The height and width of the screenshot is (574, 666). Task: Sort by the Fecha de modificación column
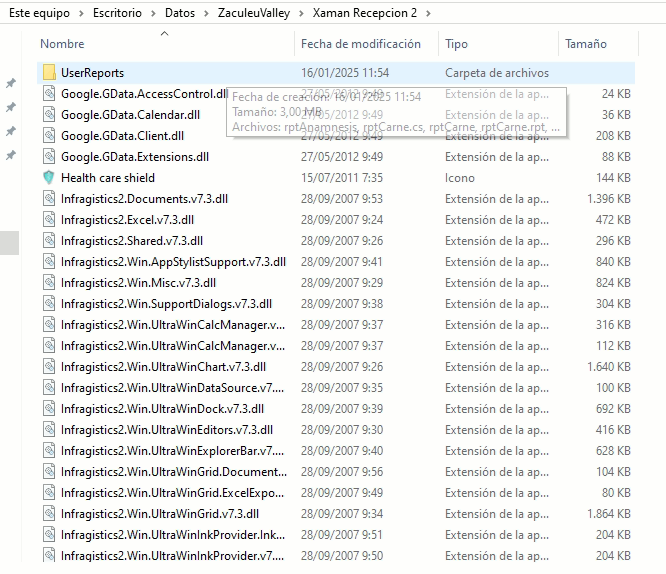pyautogui.click(x=360, y=44)
